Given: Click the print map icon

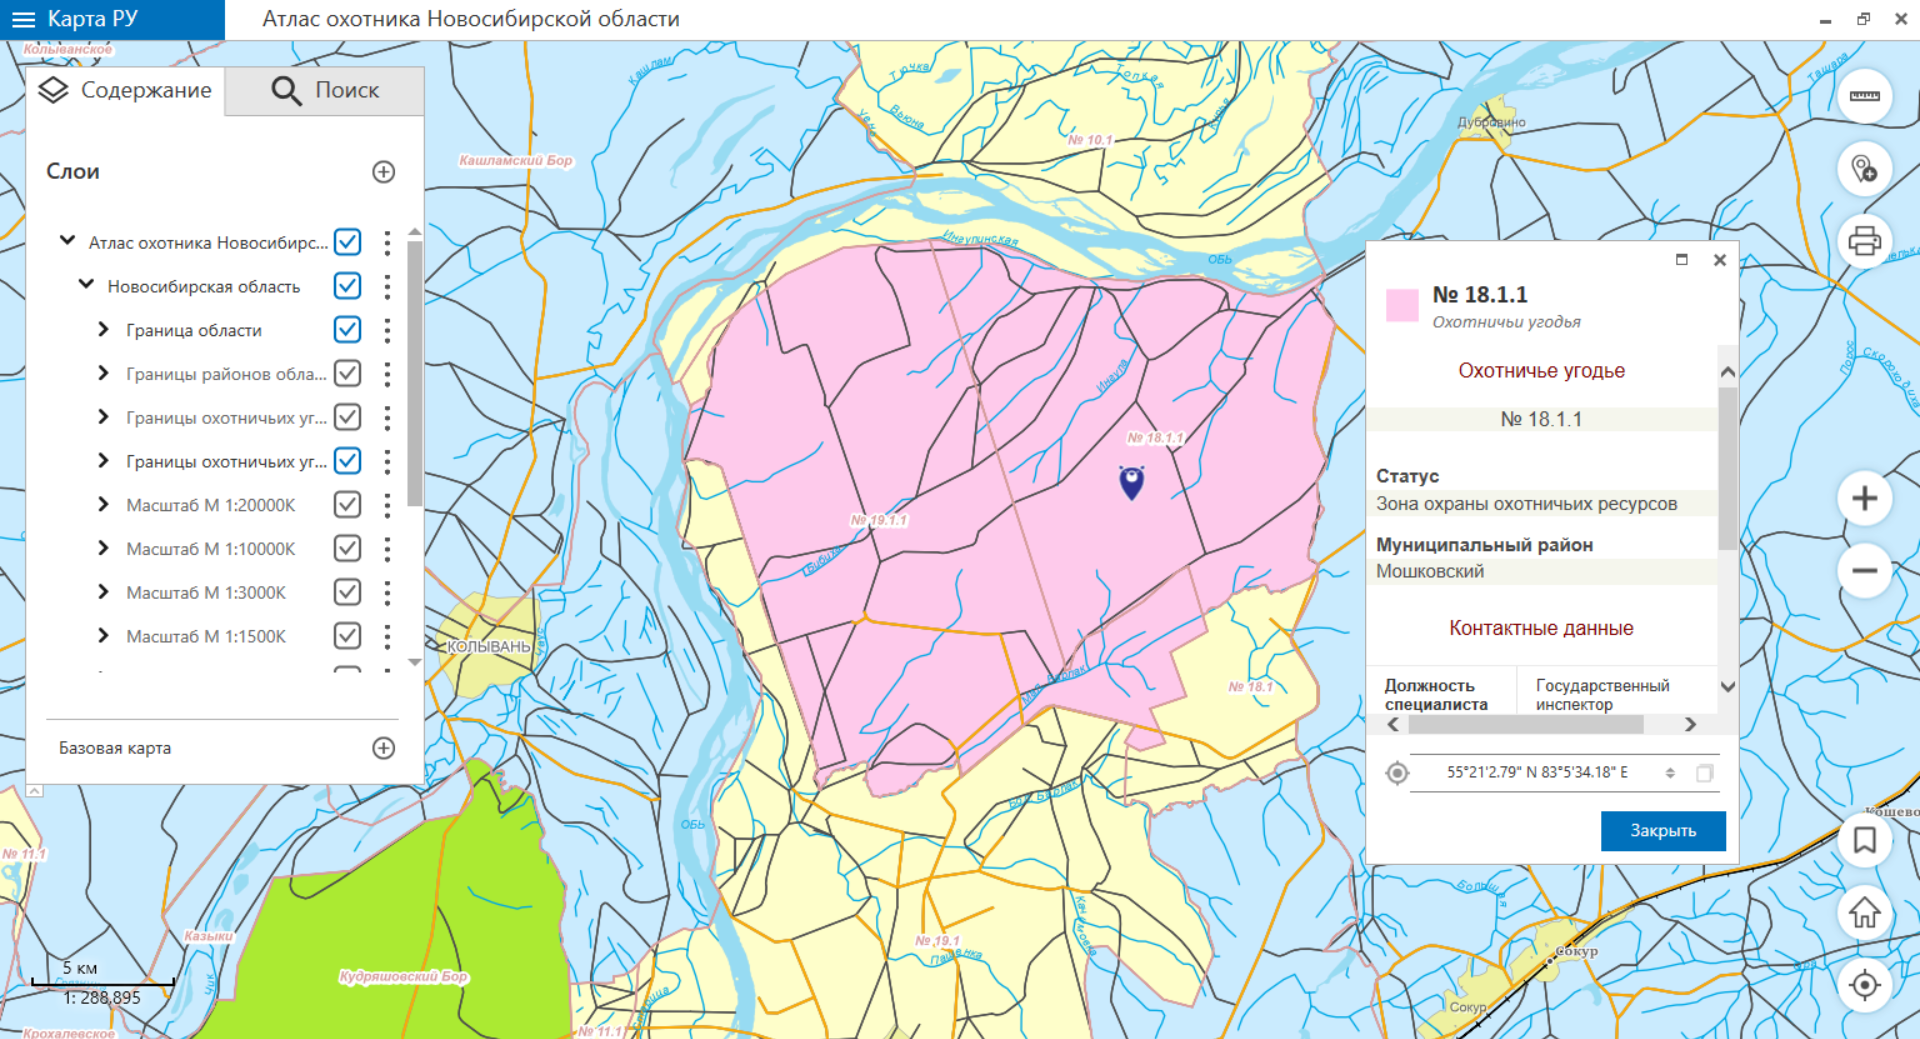Looking at the screenshot, I should tap(1864, 241).
